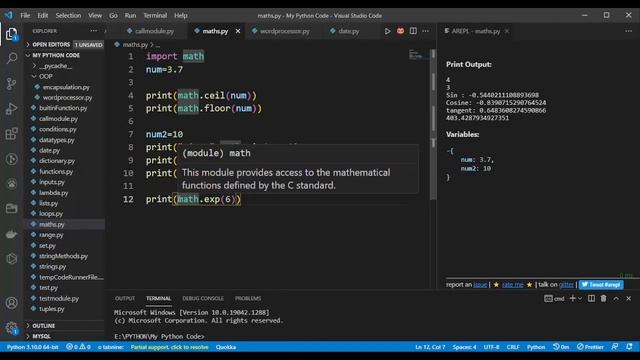Click Quokka in status bar
Screen dimensions: 640x360
click(x=226, y=347)
